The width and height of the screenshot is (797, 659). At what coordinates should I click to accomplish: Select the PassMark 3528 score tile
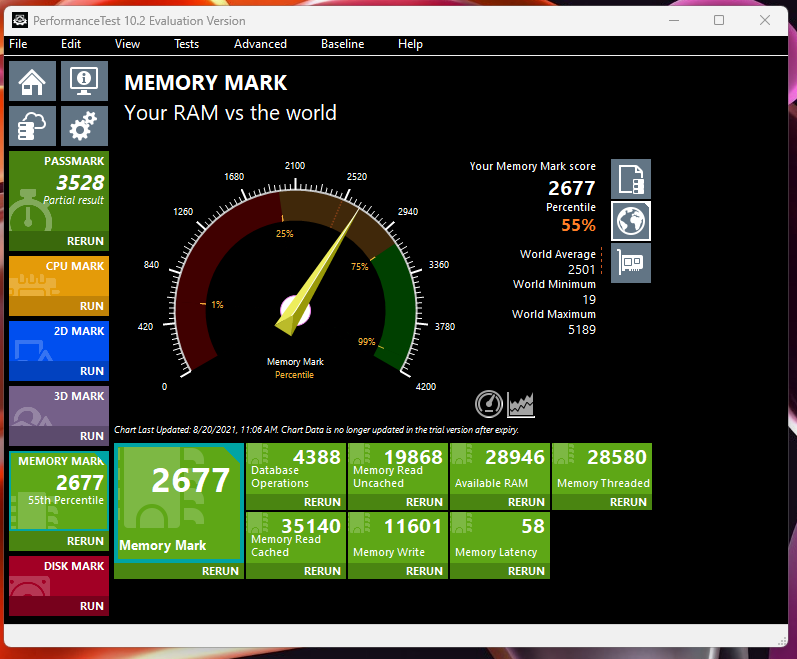[x=59, y=192]
